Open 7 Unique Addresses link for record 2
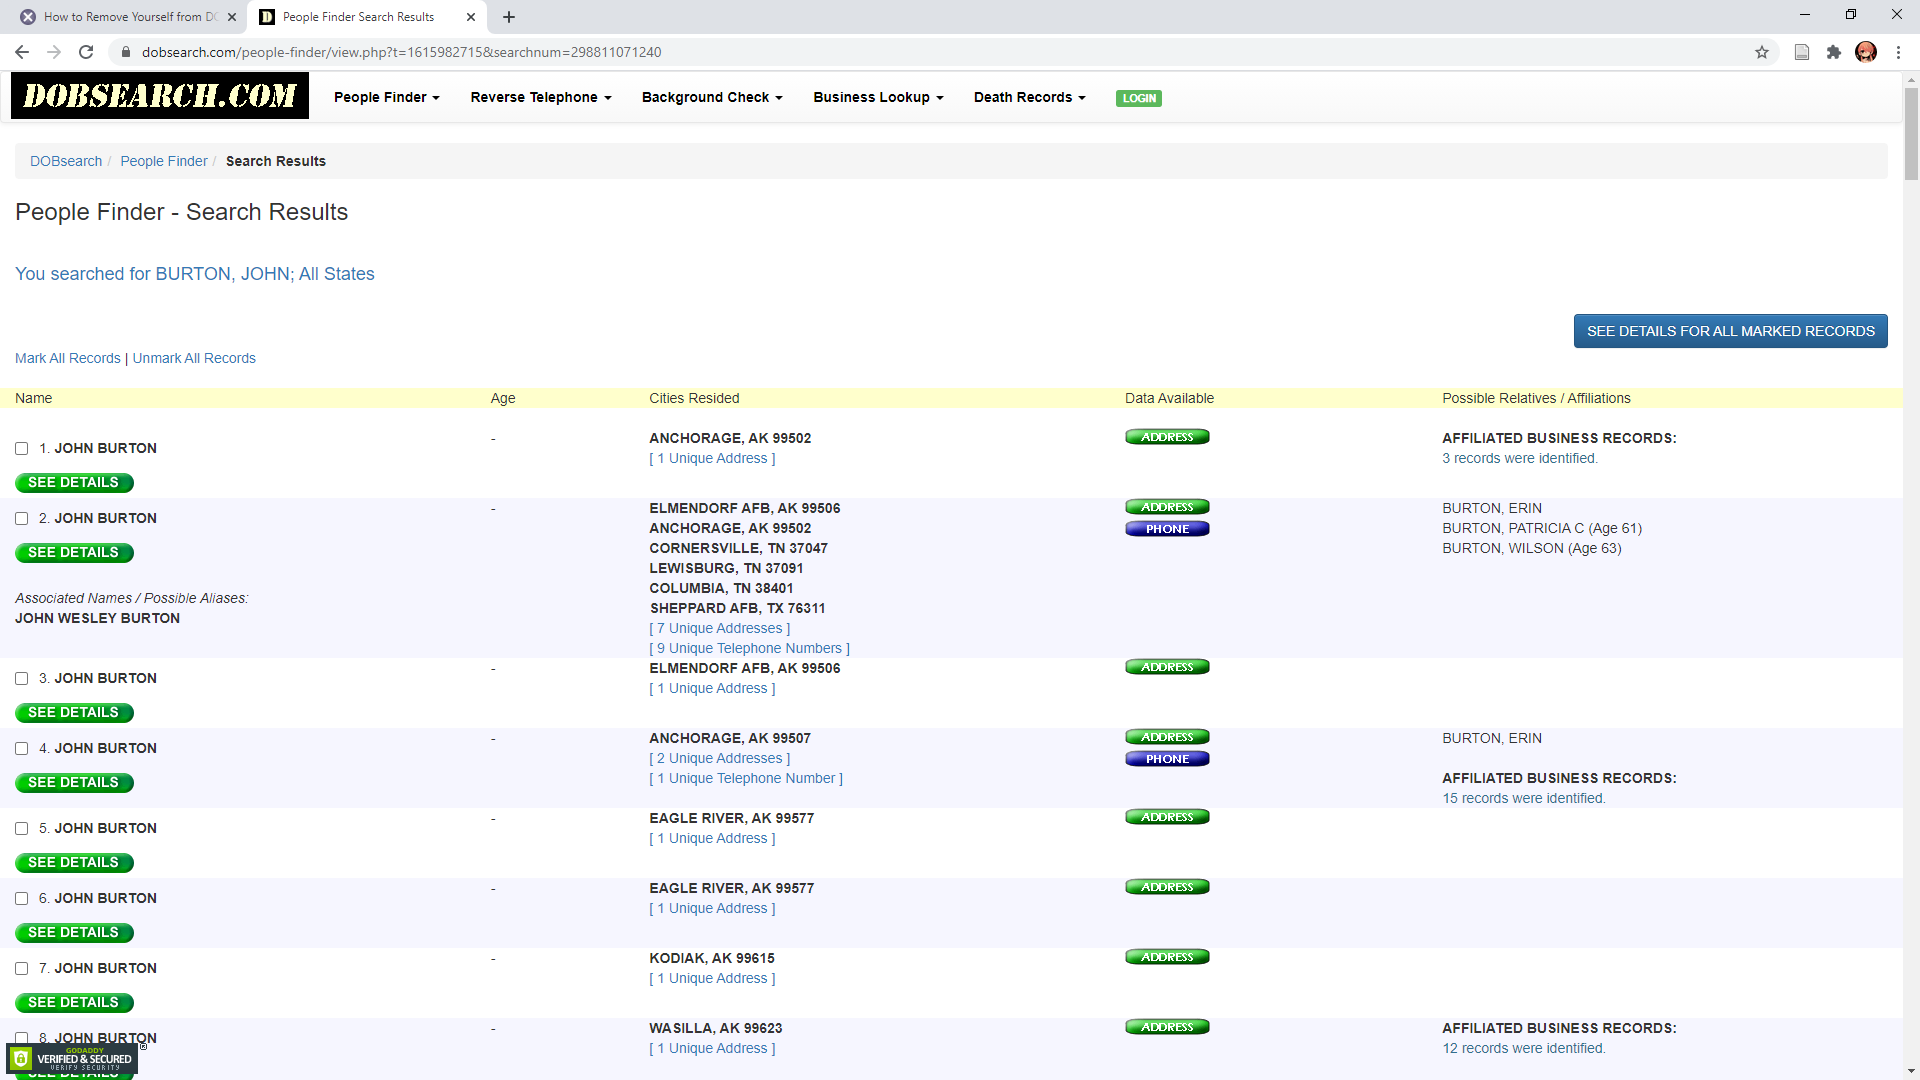This screenshot has width=1920, height=1080. [720, 628]
